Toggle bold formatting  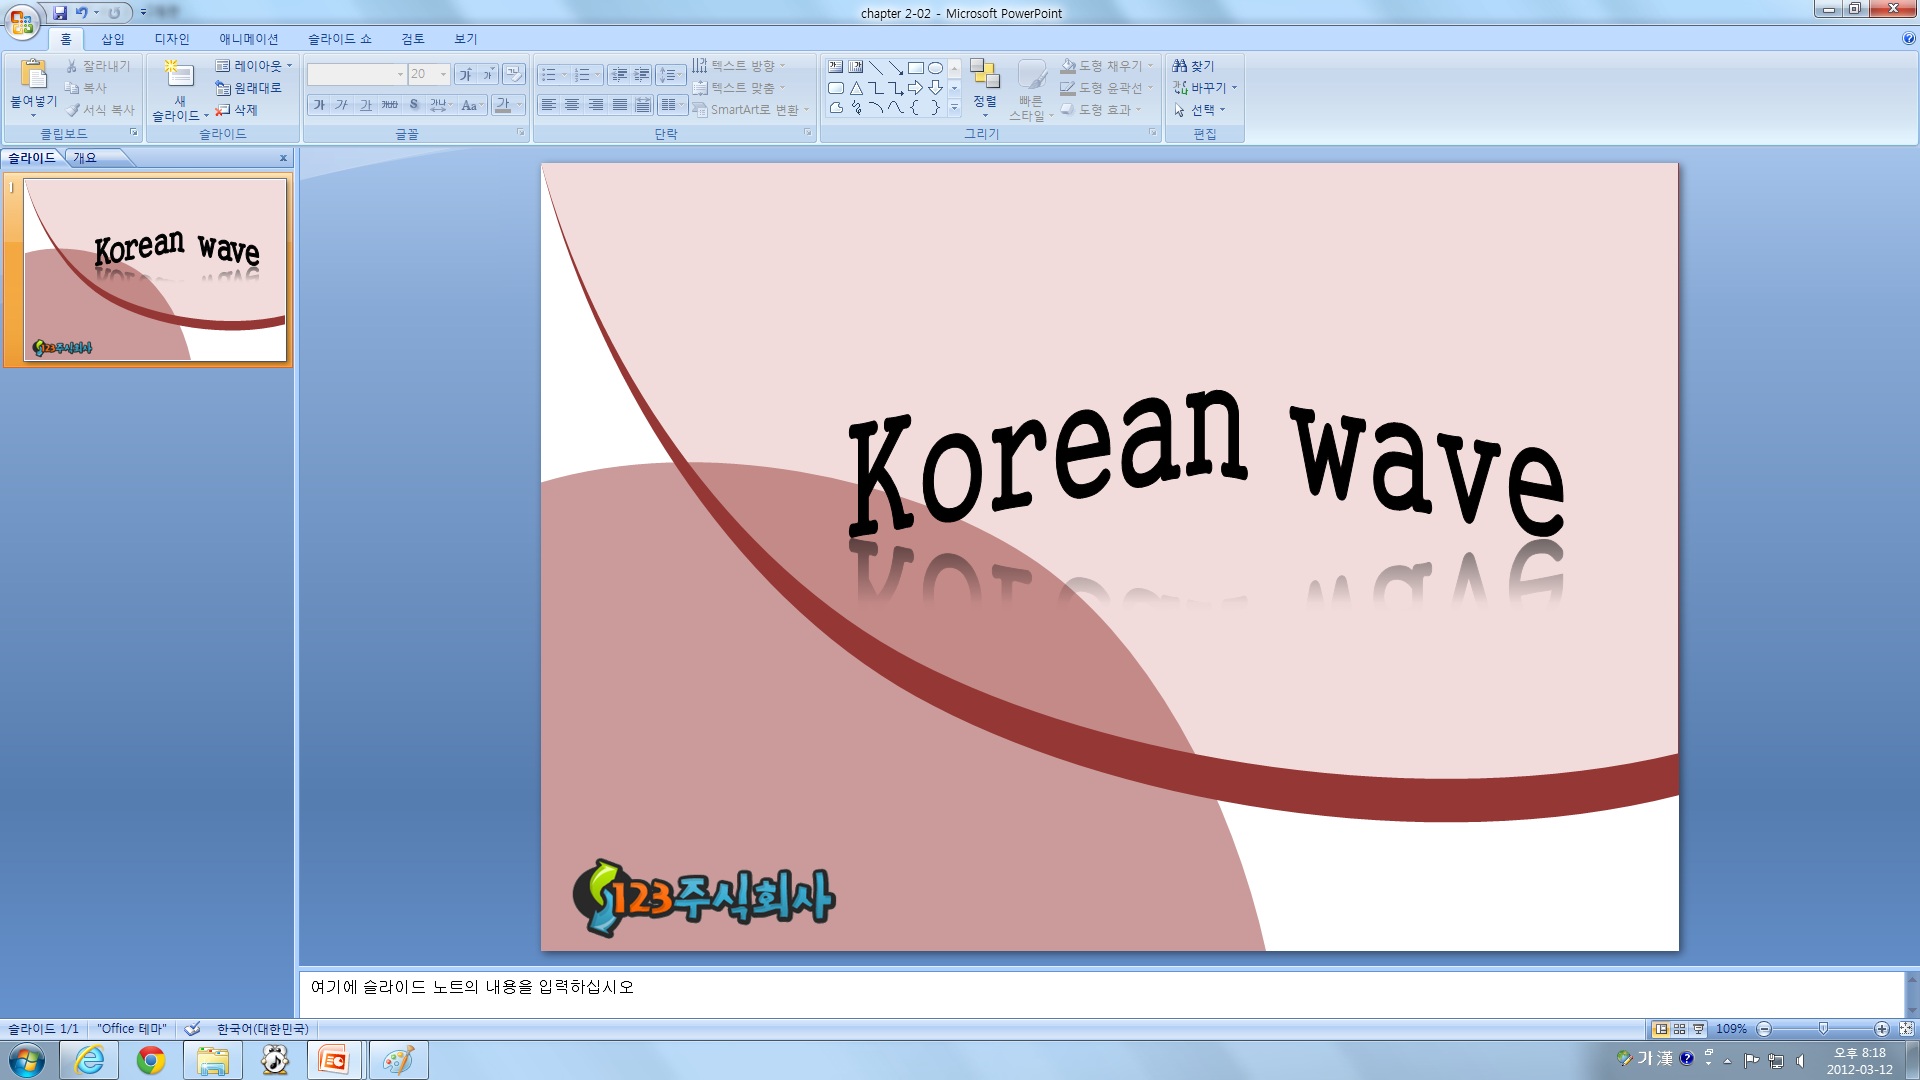(319, 105)
